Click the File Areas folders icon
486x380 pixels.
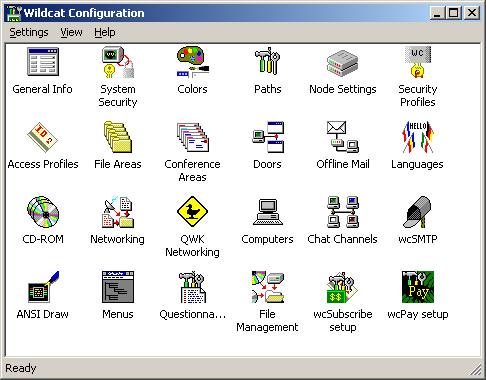pos(118,137)
